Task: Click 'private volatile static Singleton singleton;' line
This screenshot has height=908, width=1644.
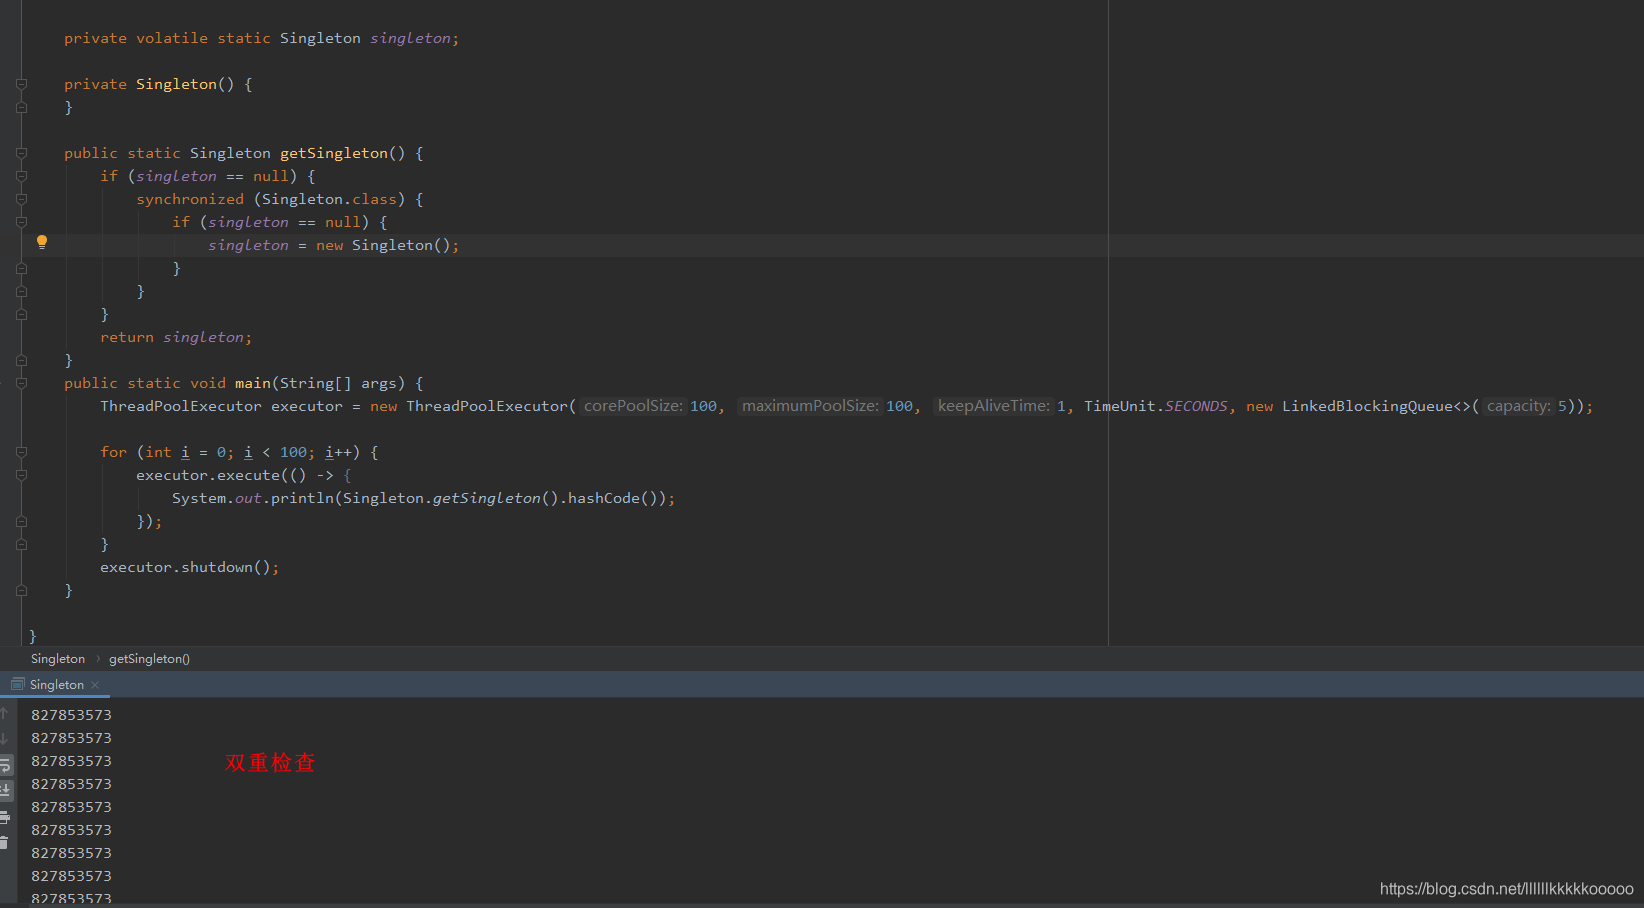Action: pos(262,38)
